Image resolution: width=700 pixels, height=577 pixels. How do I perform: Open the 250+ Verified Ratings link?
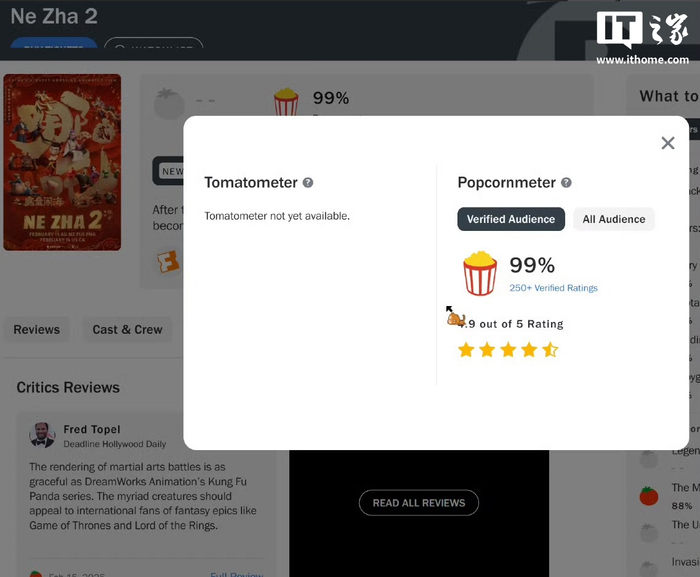coord(553,288)
